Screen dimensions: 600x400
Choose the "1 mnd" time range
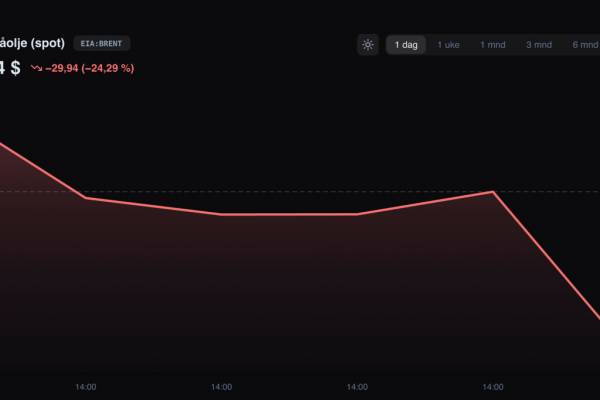pos(493,45)
